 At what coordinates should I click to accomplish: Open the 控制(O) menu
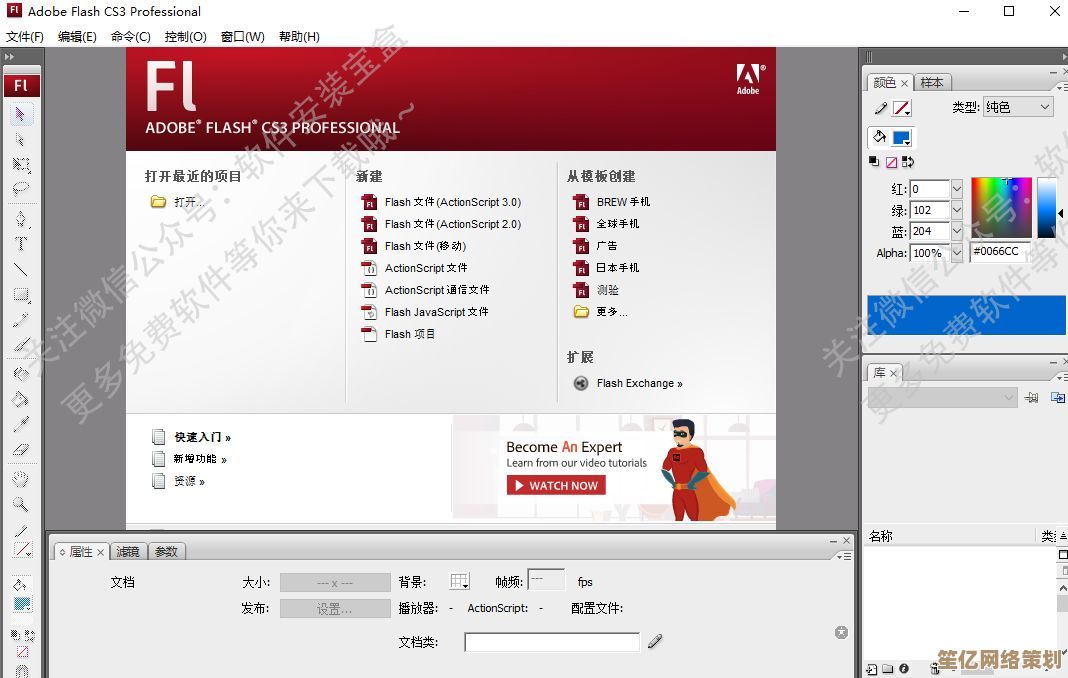(x=185, y=37)
